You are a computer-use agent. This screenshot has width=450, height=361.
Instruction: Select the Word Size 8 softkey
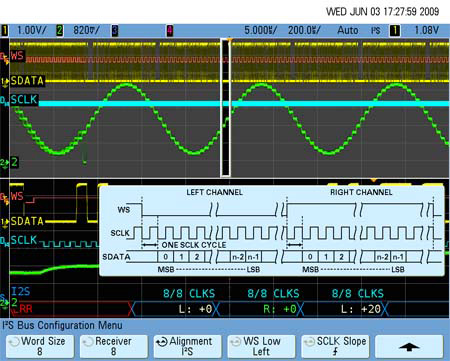[x=40, y=346]
